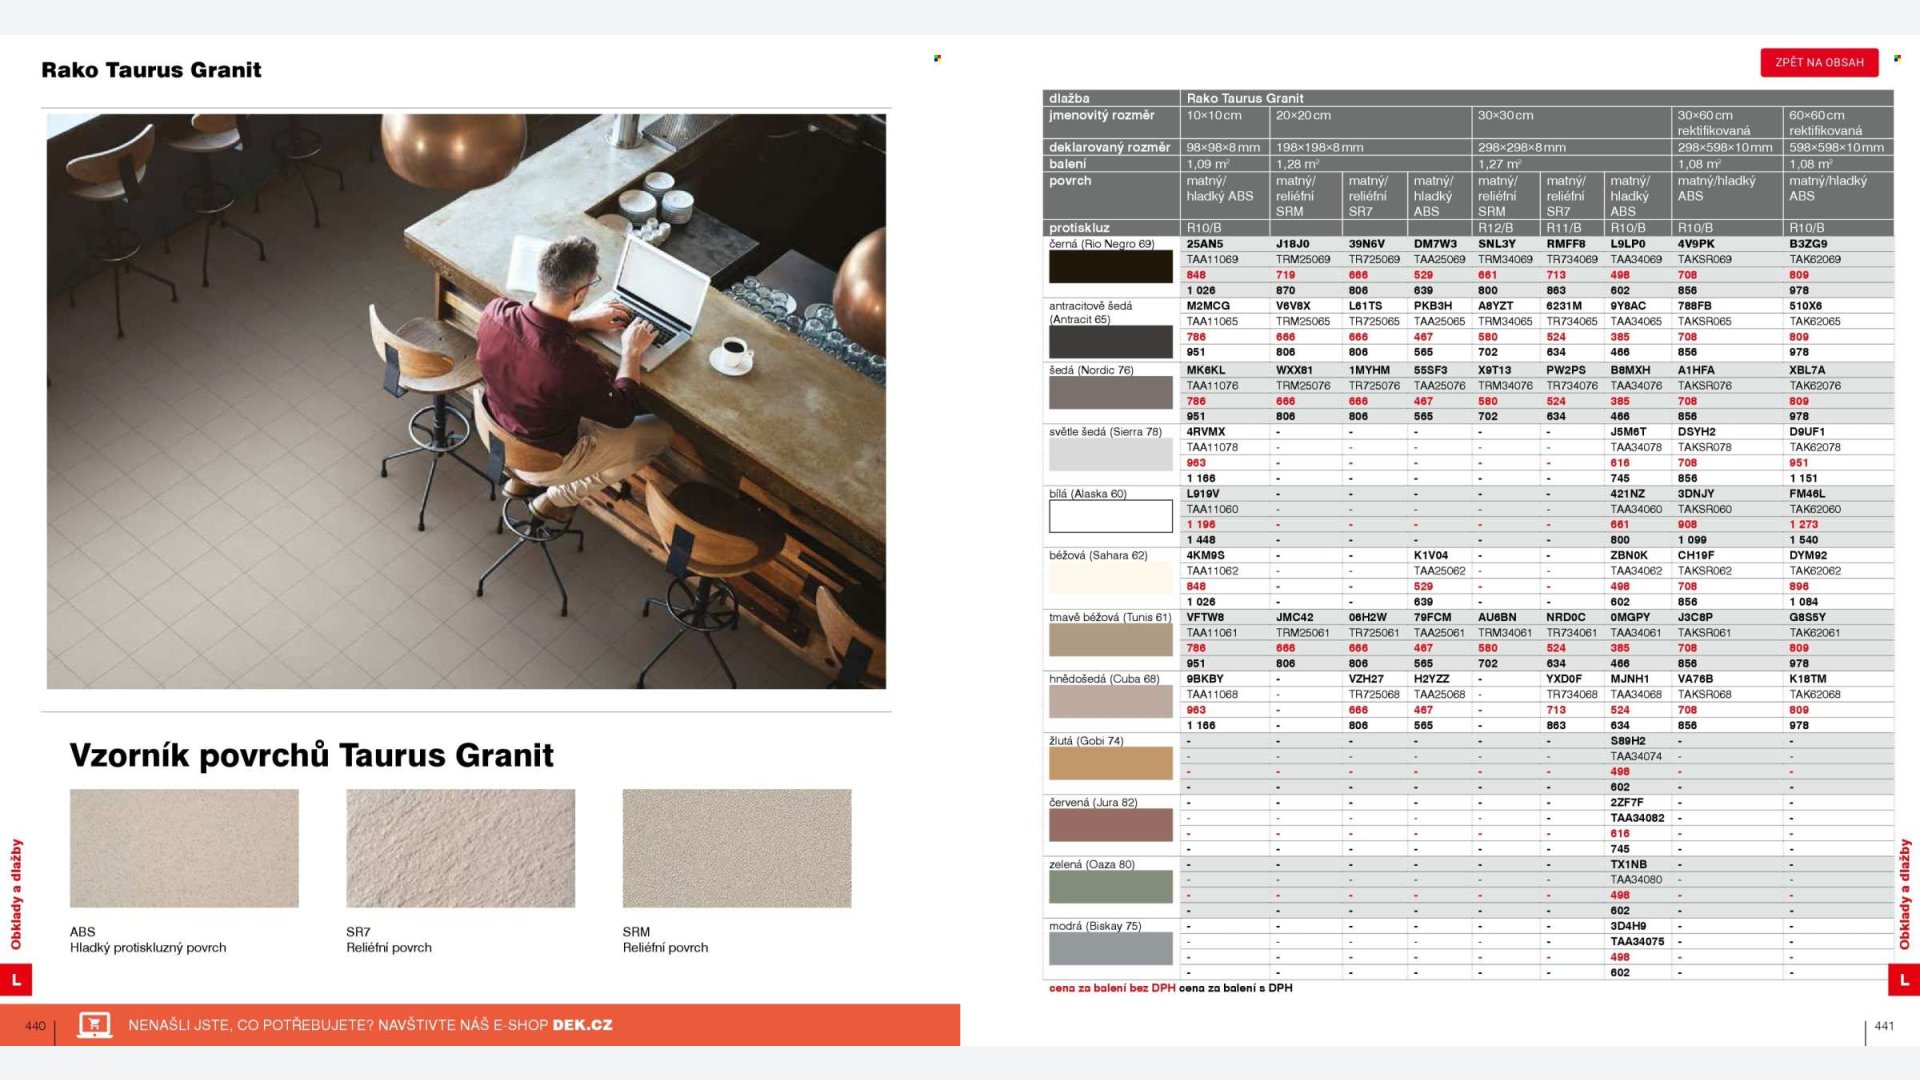Click the tmavě béžová Tunis 61 swatch
Screen dimensions: 1920x1080
[x=1110, y=640]
